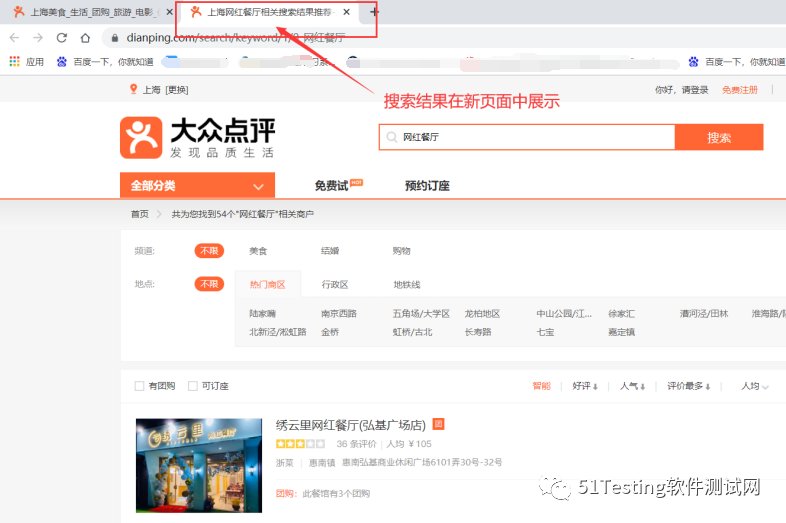Click the 浙菜 cuisine tag
This screenshot has height=523, width=786.
[x=285, y=462]
